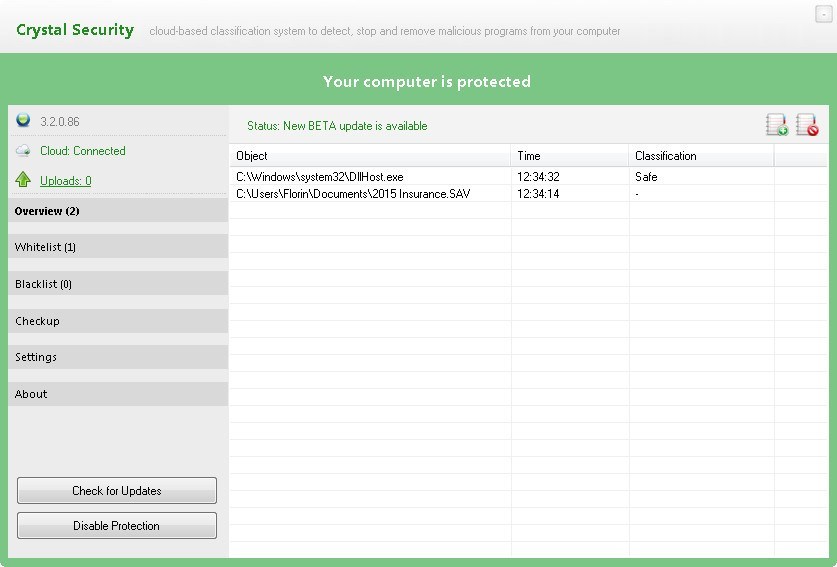The height and width of the screenshot is (567, 837).
Task: Sort by the Object column header
Action: coord(370,156)
